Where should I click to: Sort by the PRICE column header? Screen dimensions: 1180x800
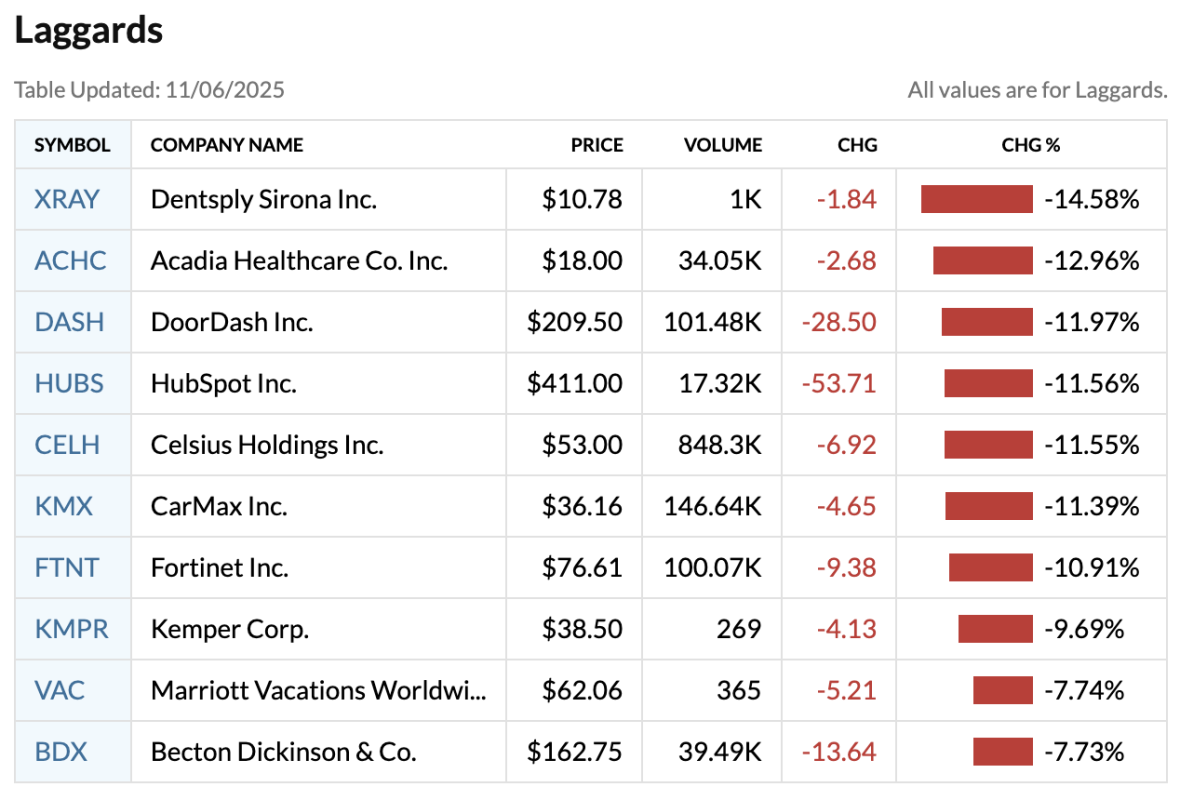pyautogui.click(x=597, y=145)
